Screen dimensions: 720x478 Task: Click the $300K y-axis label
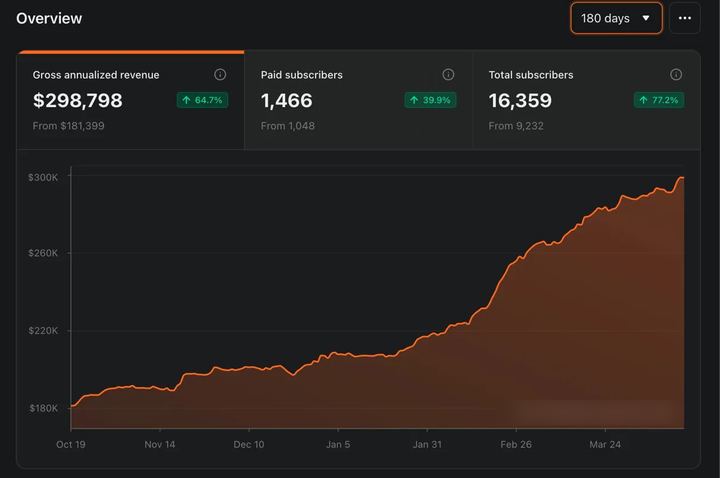43,177
